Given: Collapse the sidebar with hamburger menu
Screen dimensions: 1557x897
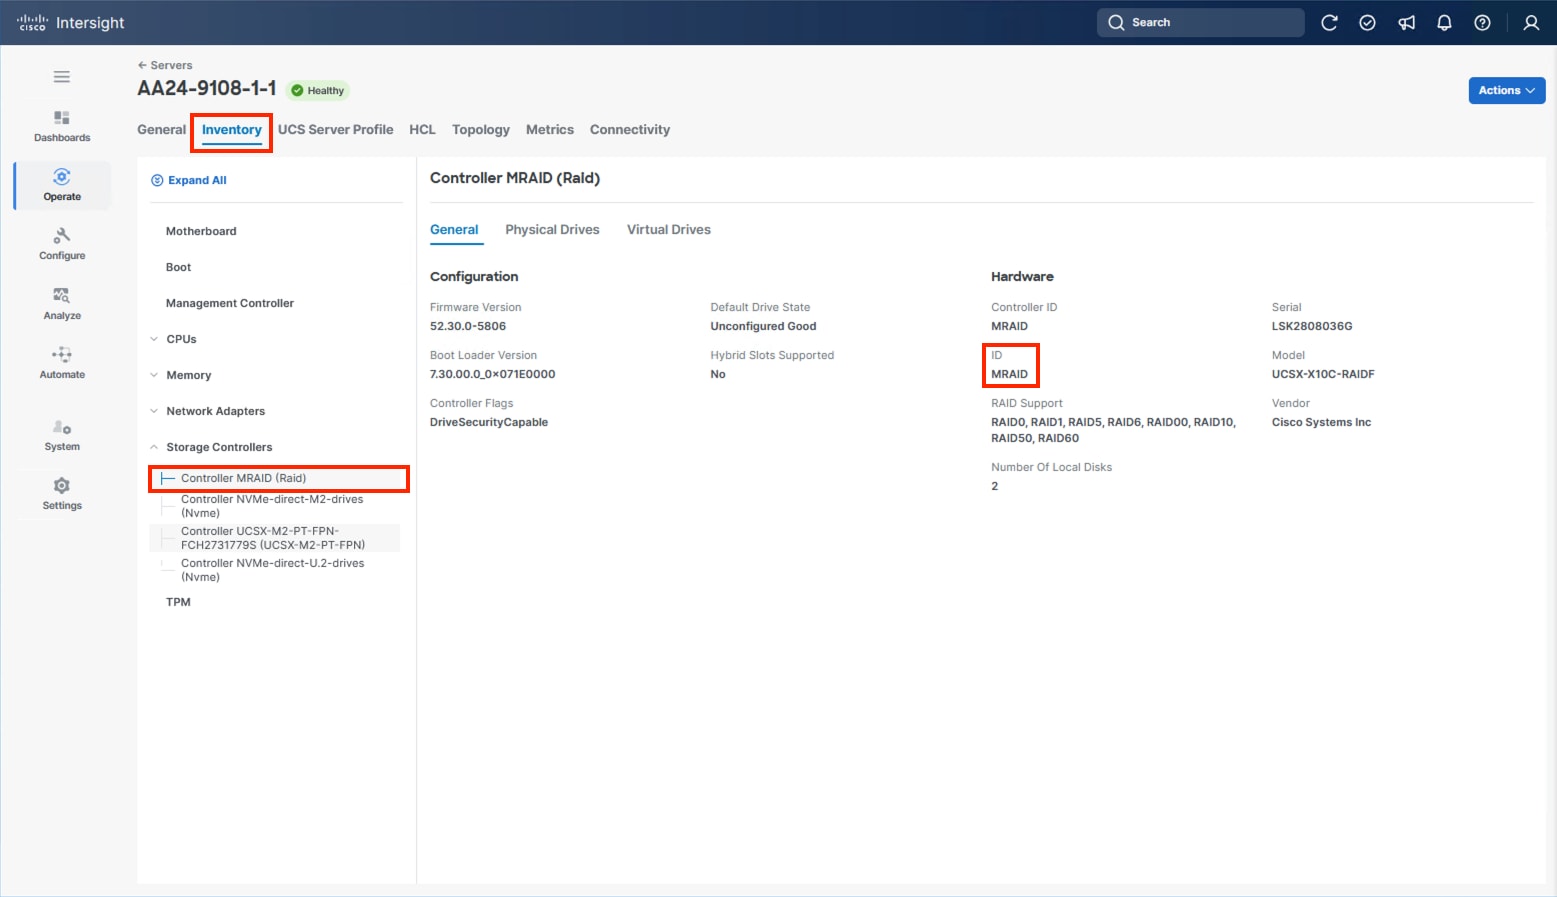Looking at the screenshot, I should click(61, 76).
